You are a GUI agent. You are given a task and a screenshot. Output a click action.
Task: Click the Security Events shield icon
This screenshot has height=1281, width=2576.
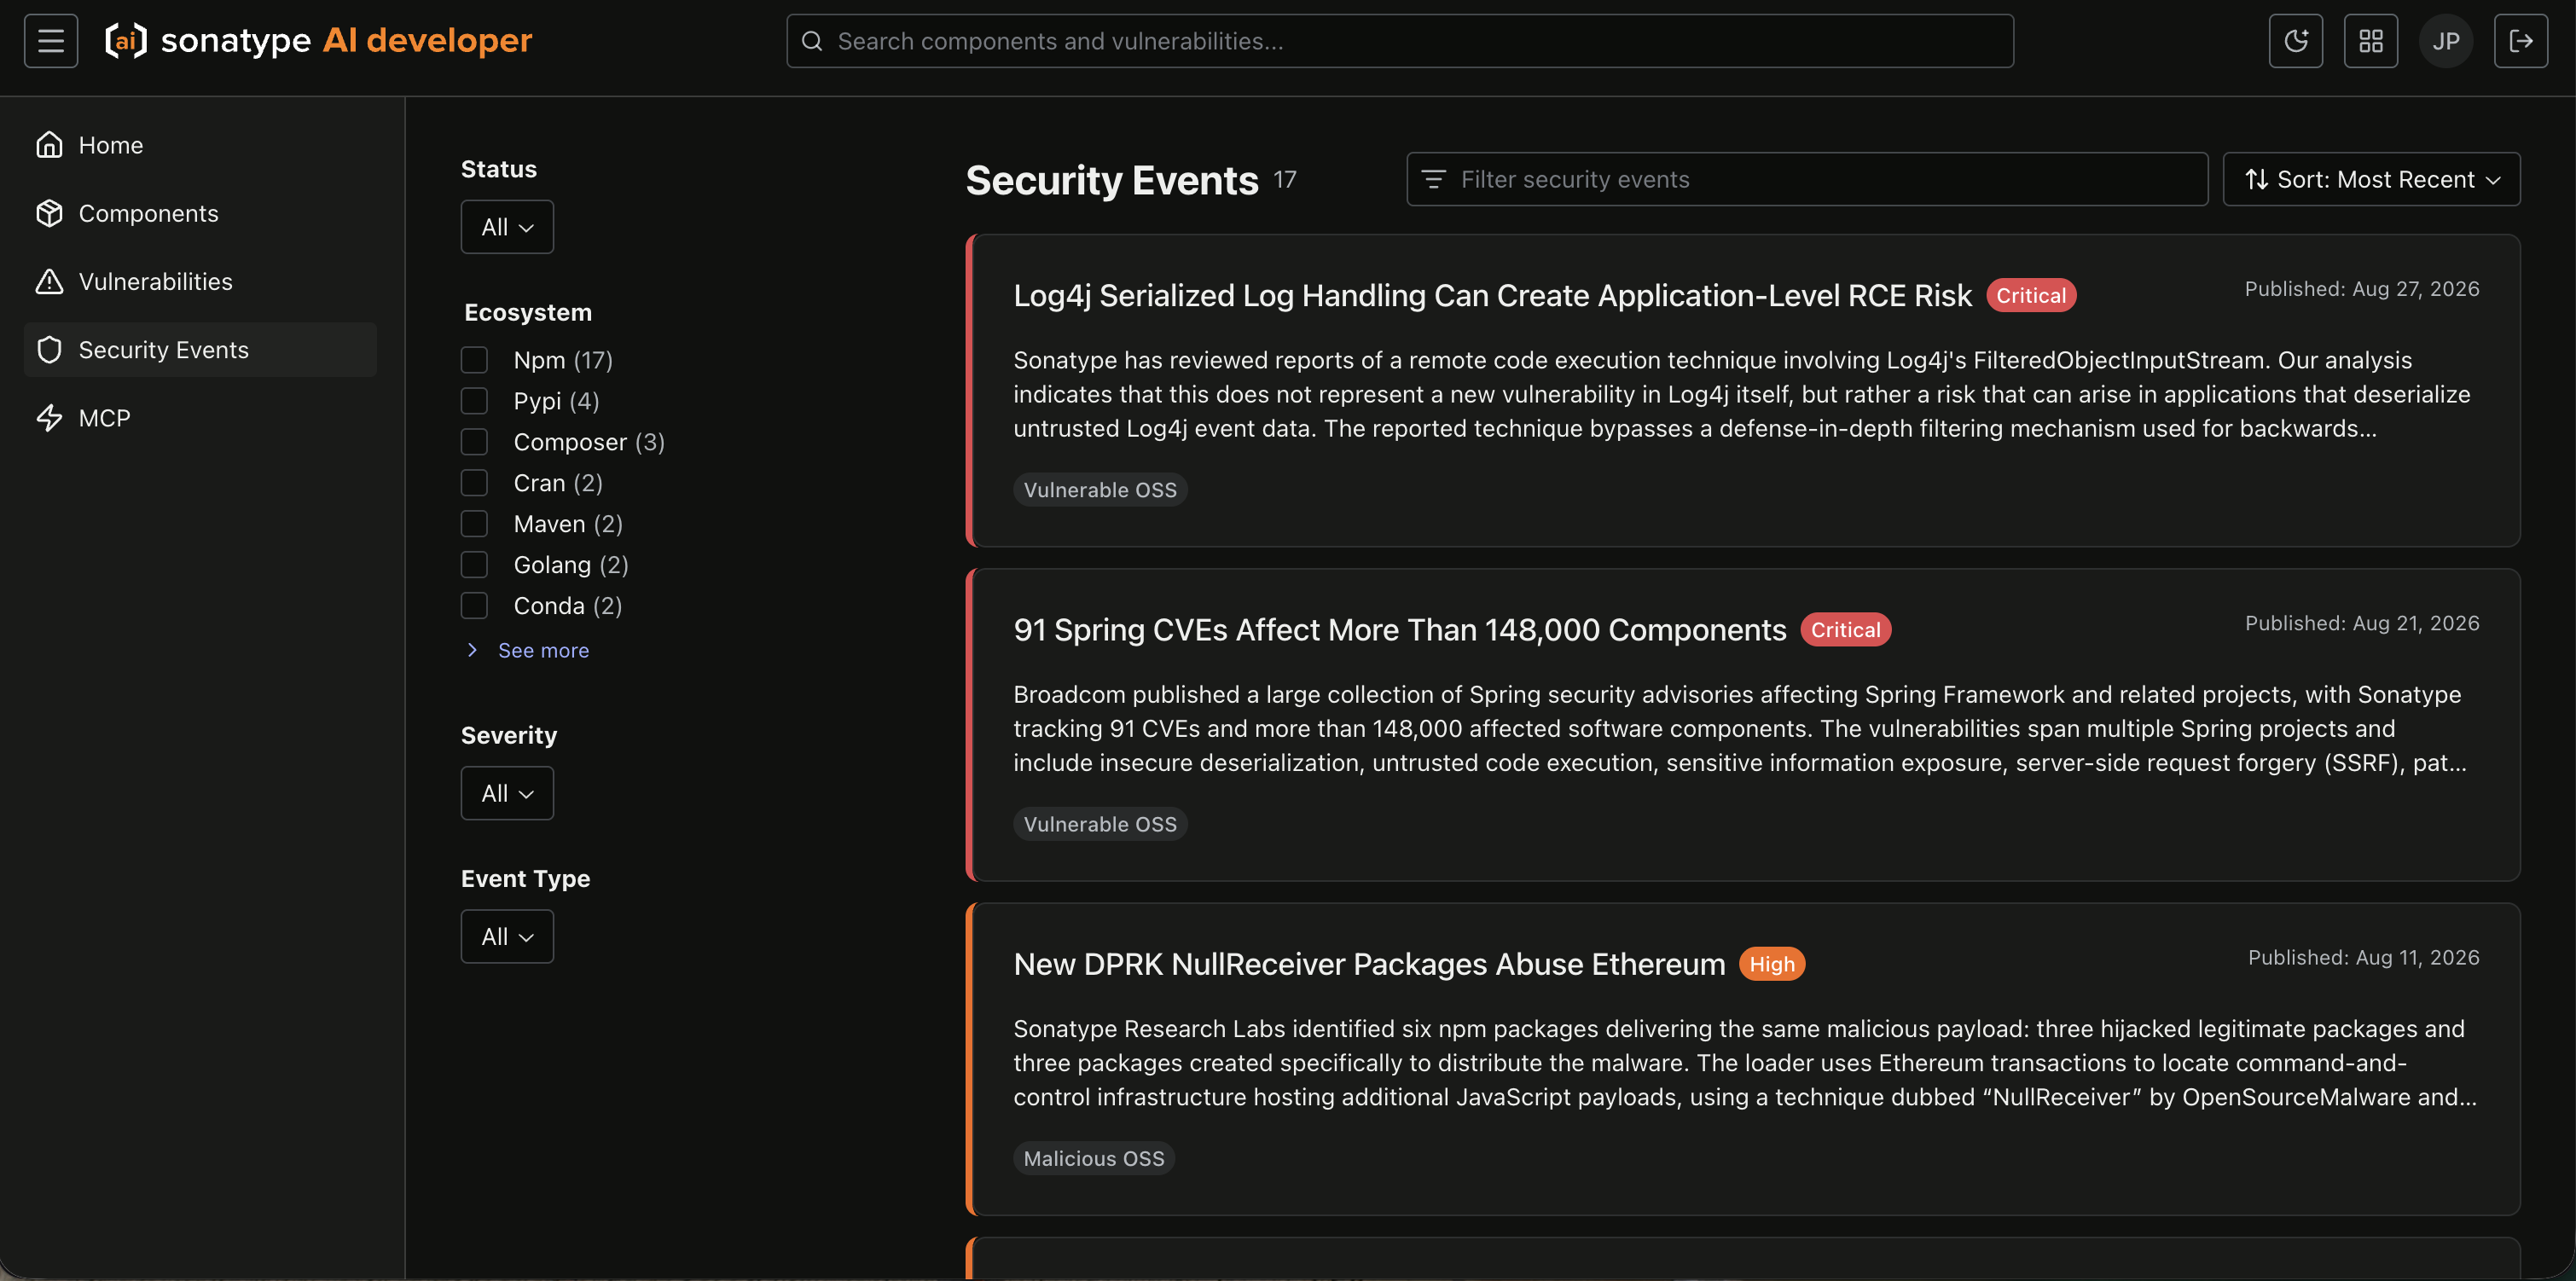pyautogui.click(x=49, y=349)
